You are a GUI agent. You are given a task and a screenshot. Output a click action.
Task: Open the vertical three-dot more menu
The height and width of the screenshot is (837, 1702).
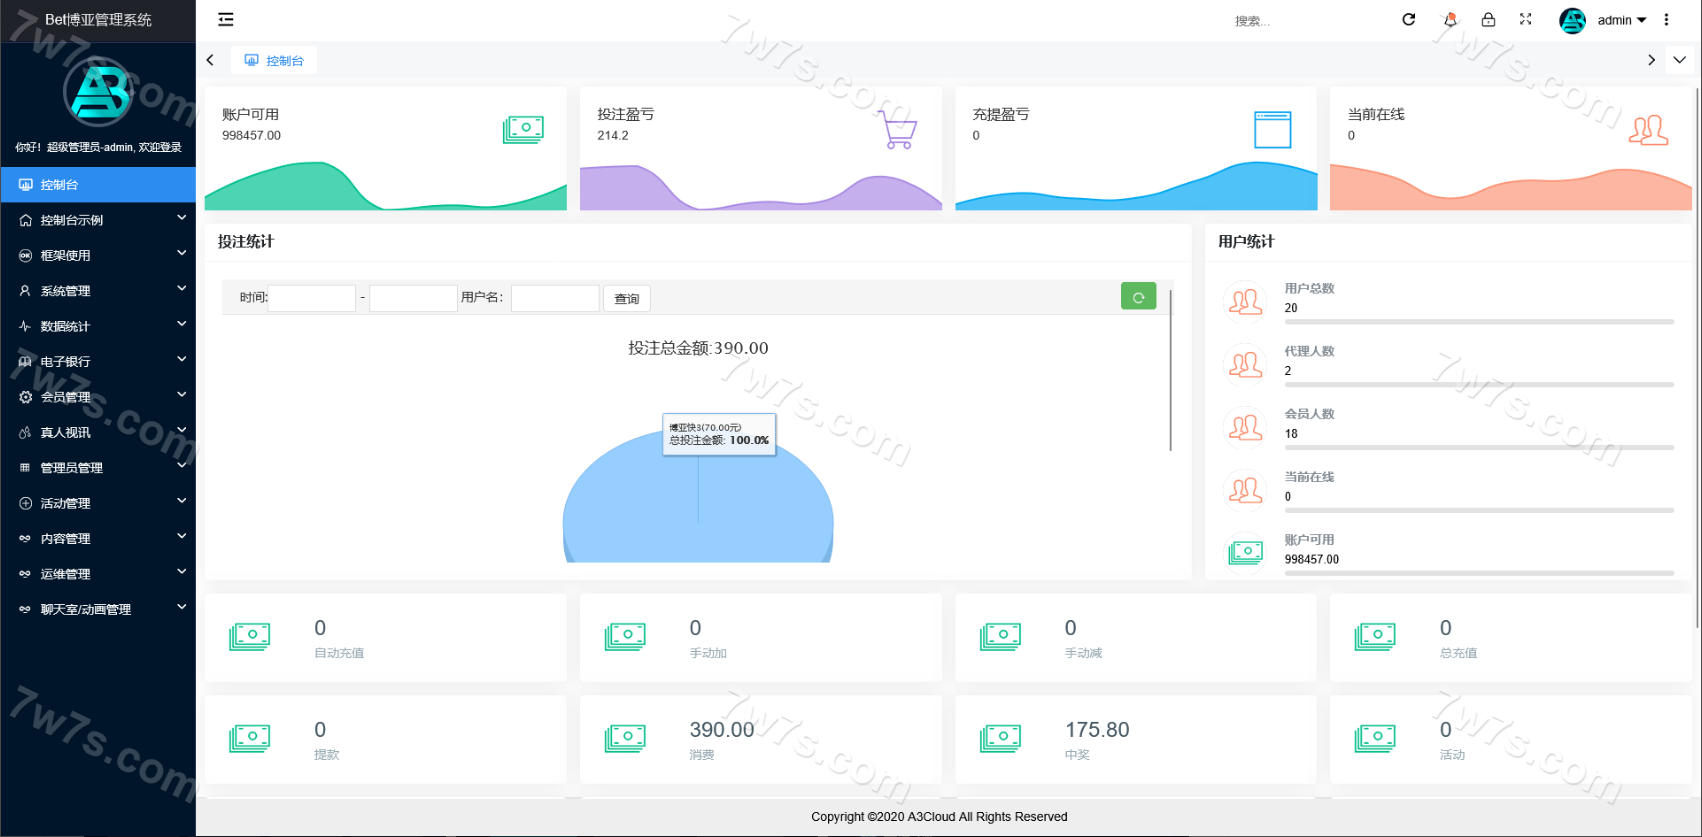pos(1666,19)
